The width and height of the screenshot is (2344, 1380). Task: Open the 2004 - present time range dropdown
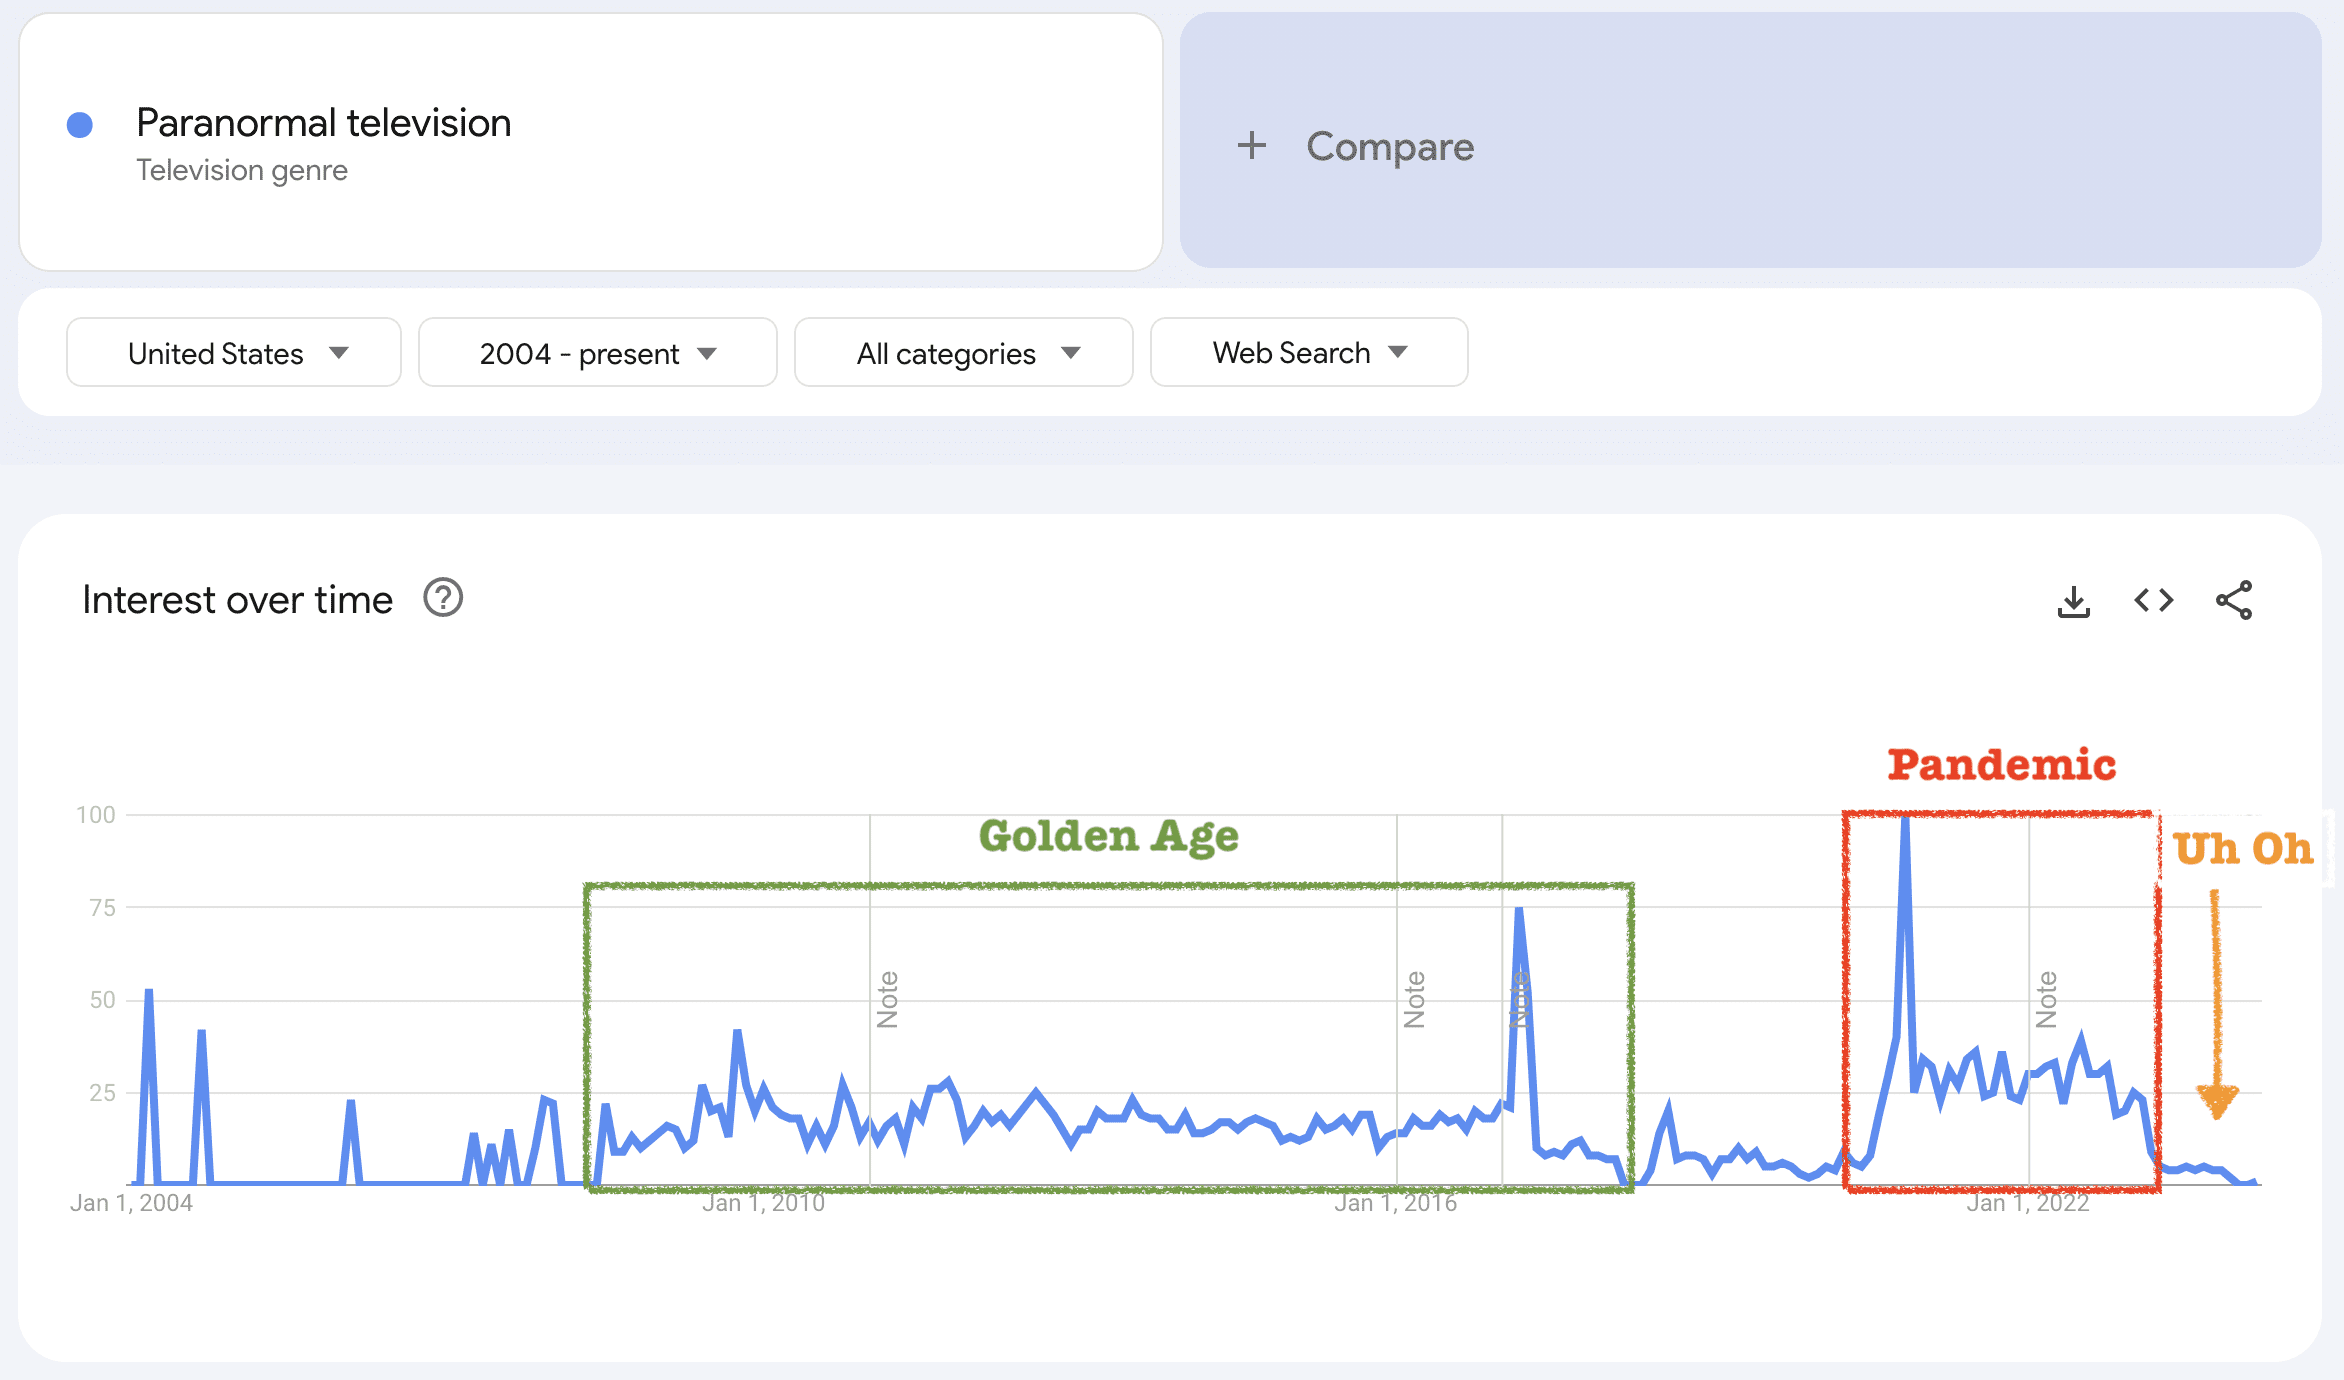coord(597,353)
